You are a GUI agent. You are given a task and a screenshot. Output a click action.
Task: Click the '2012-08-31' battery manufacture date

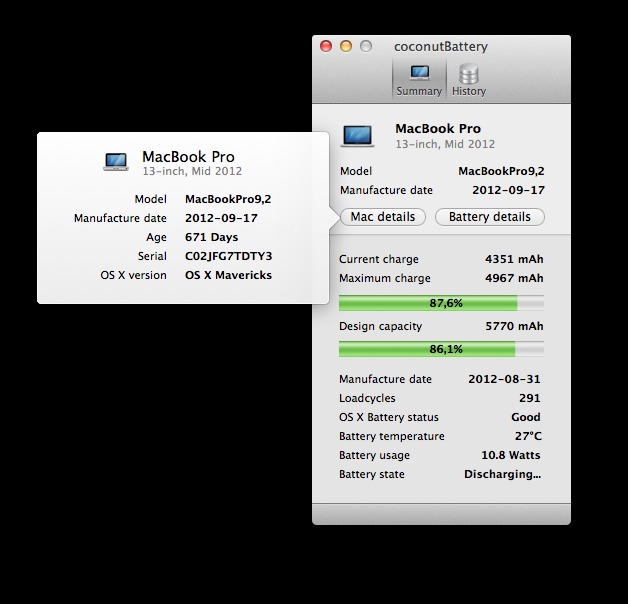(504, 379)
